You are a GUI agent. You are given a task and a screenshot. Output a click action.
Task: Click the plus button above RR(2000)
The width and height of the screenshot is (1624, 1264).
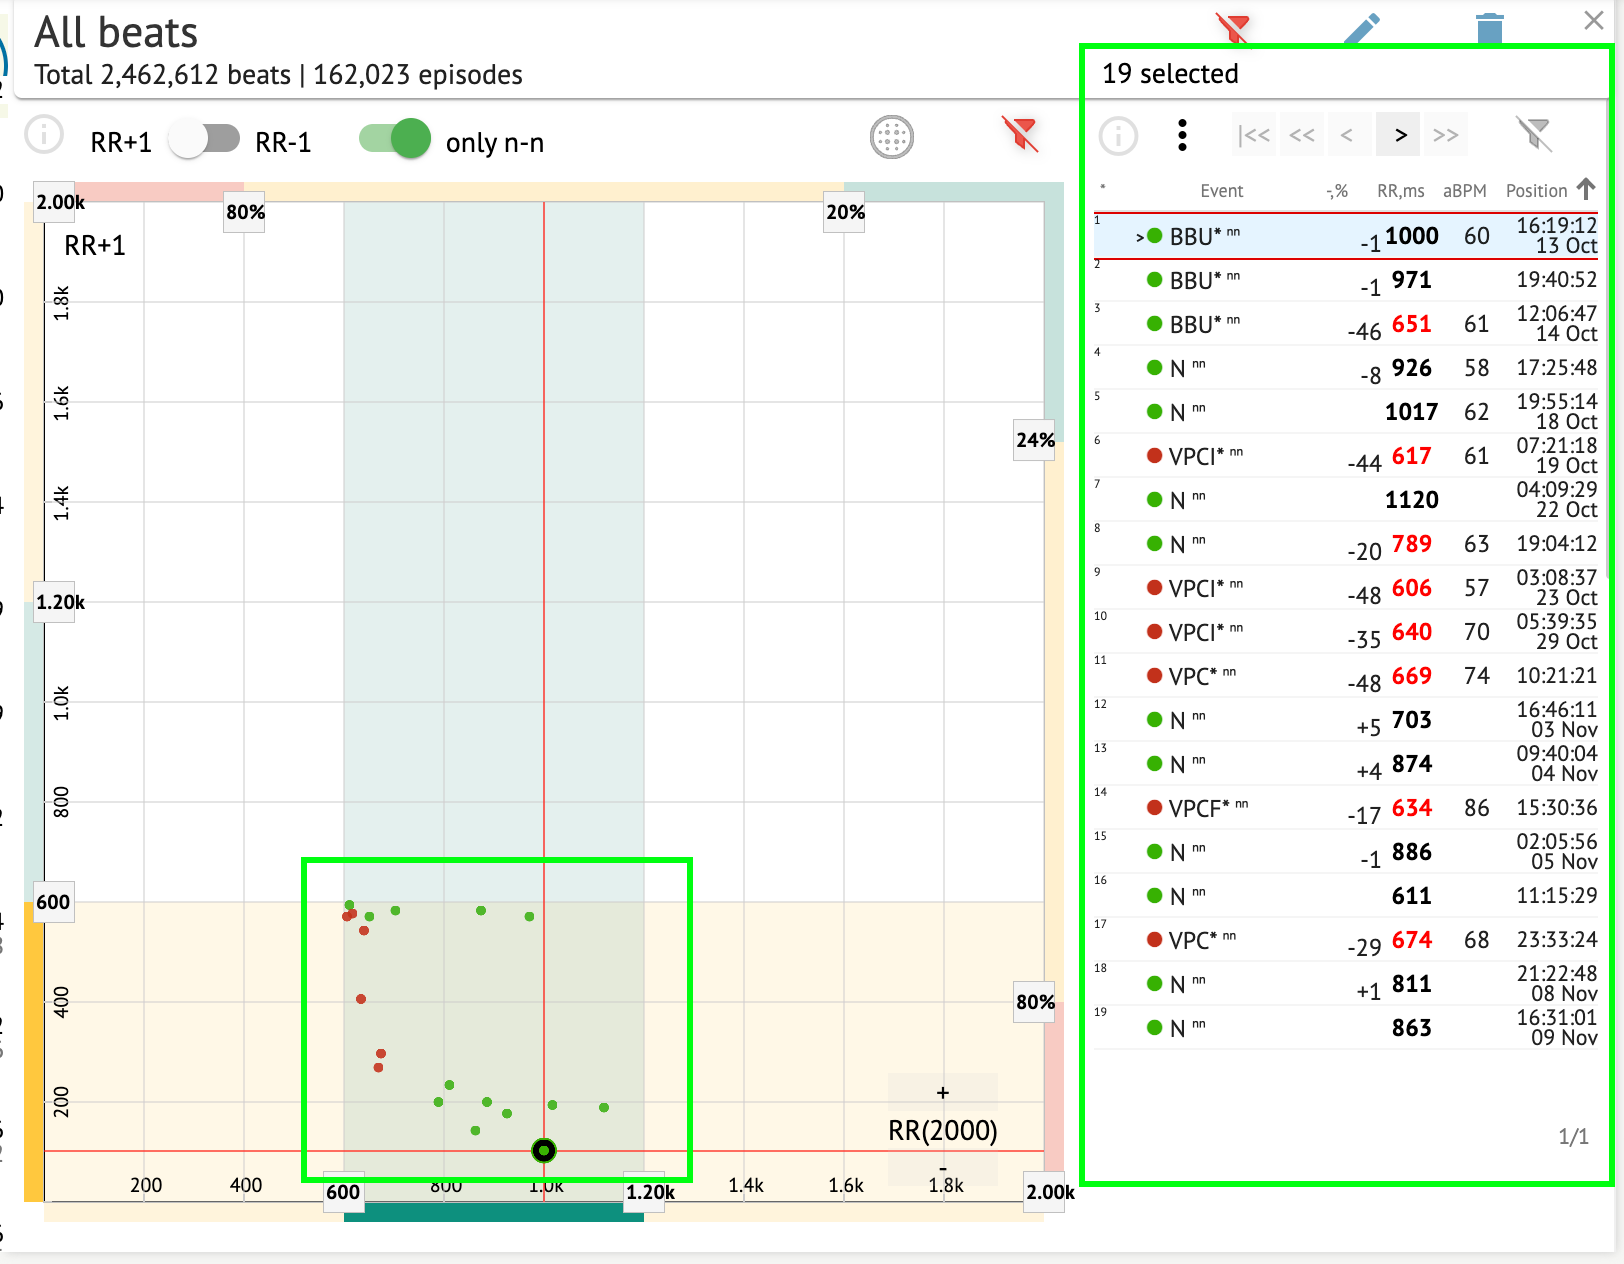point(942,1093)
